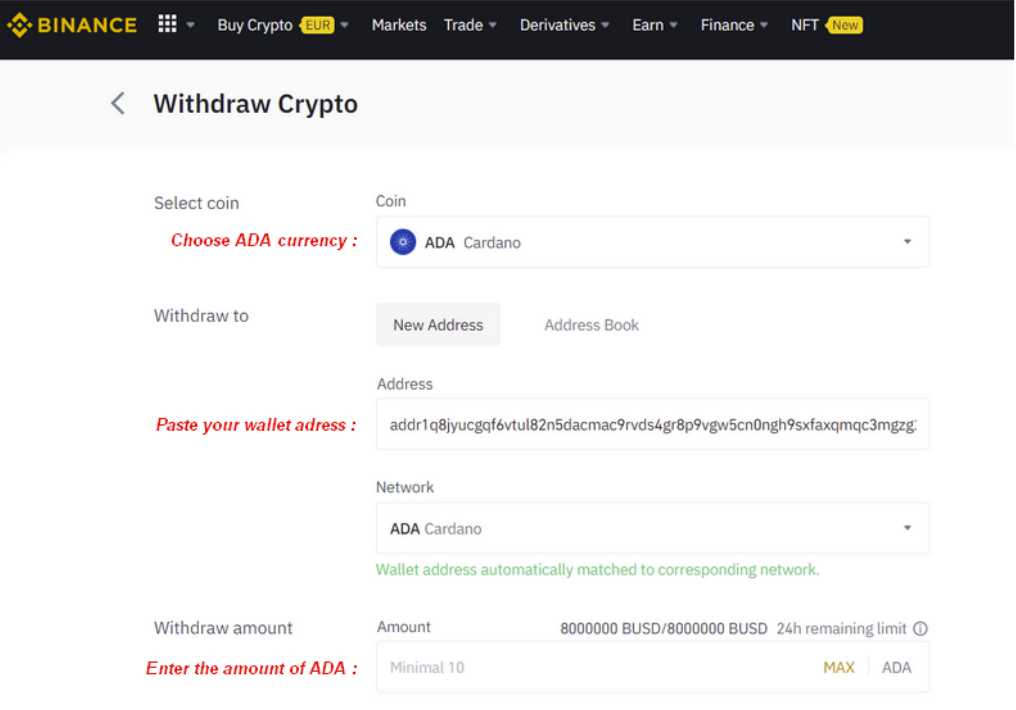Go to the NFT section

pos(804,25)
